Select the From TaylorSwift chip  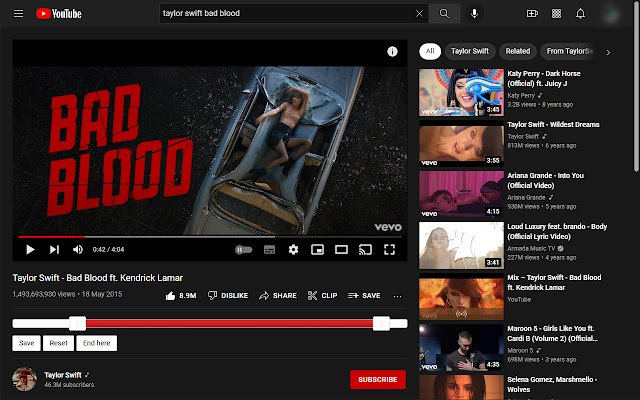(569, 51)
